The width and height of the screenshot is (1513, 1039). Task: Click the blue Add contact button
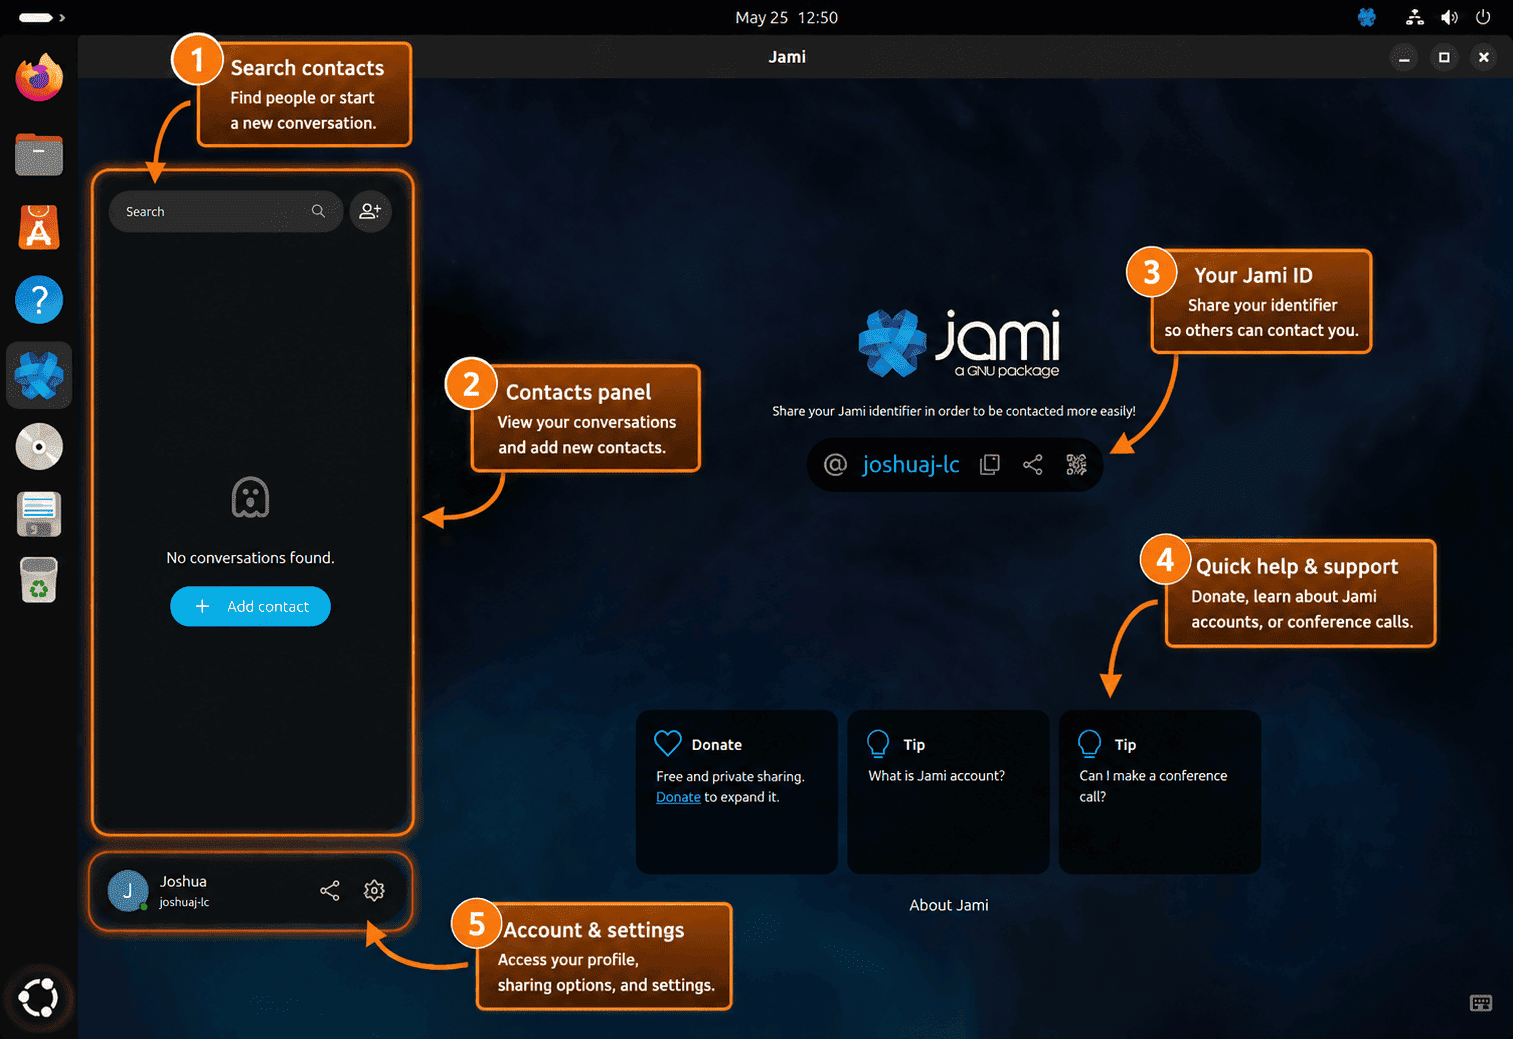coord(250,606)
